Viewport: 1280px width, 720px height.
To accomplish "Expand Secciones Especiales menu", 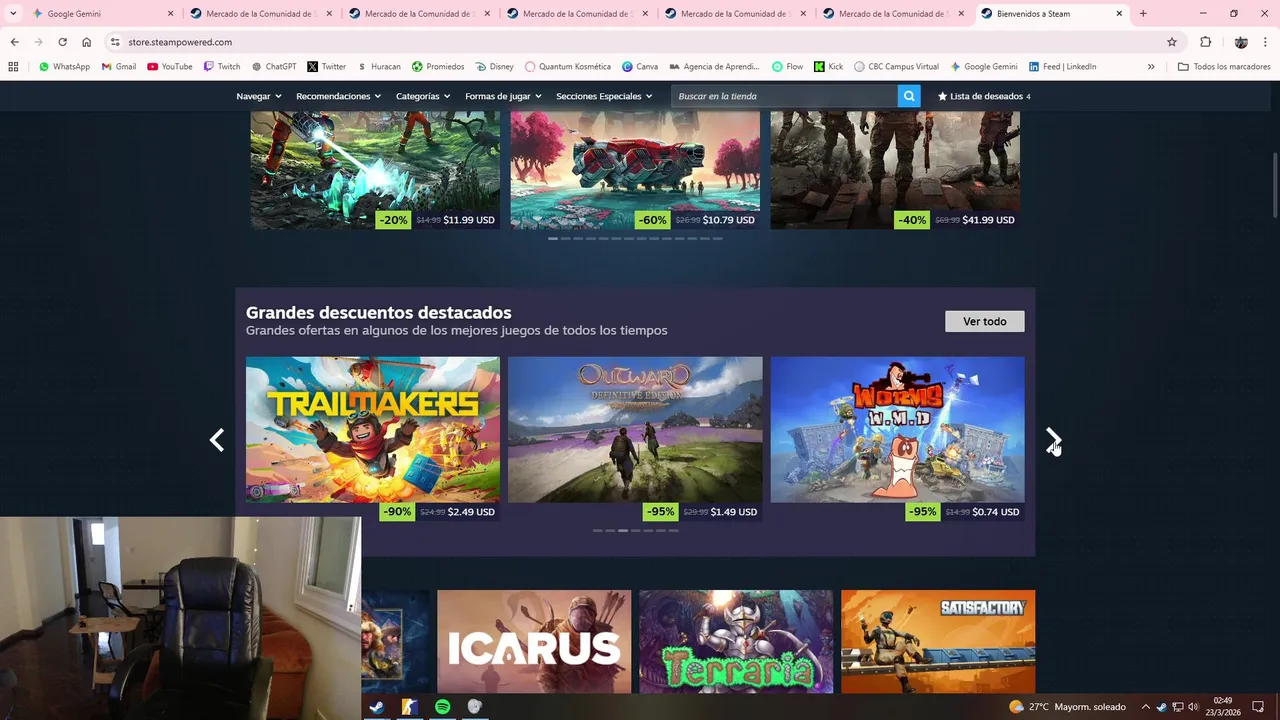I will 604,96.
